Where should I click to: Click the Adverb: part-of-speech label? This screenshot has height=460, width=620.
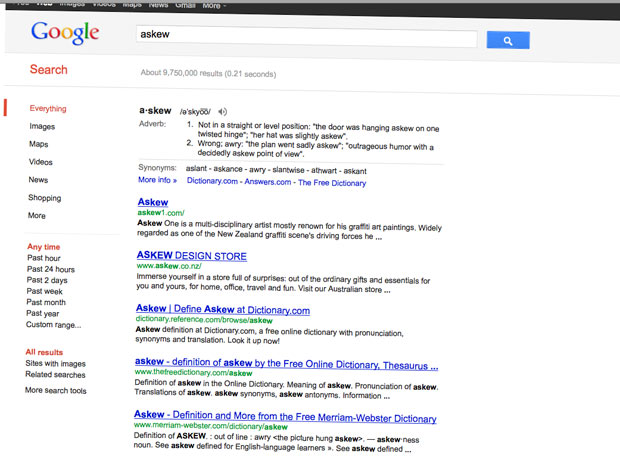point(152,123)
